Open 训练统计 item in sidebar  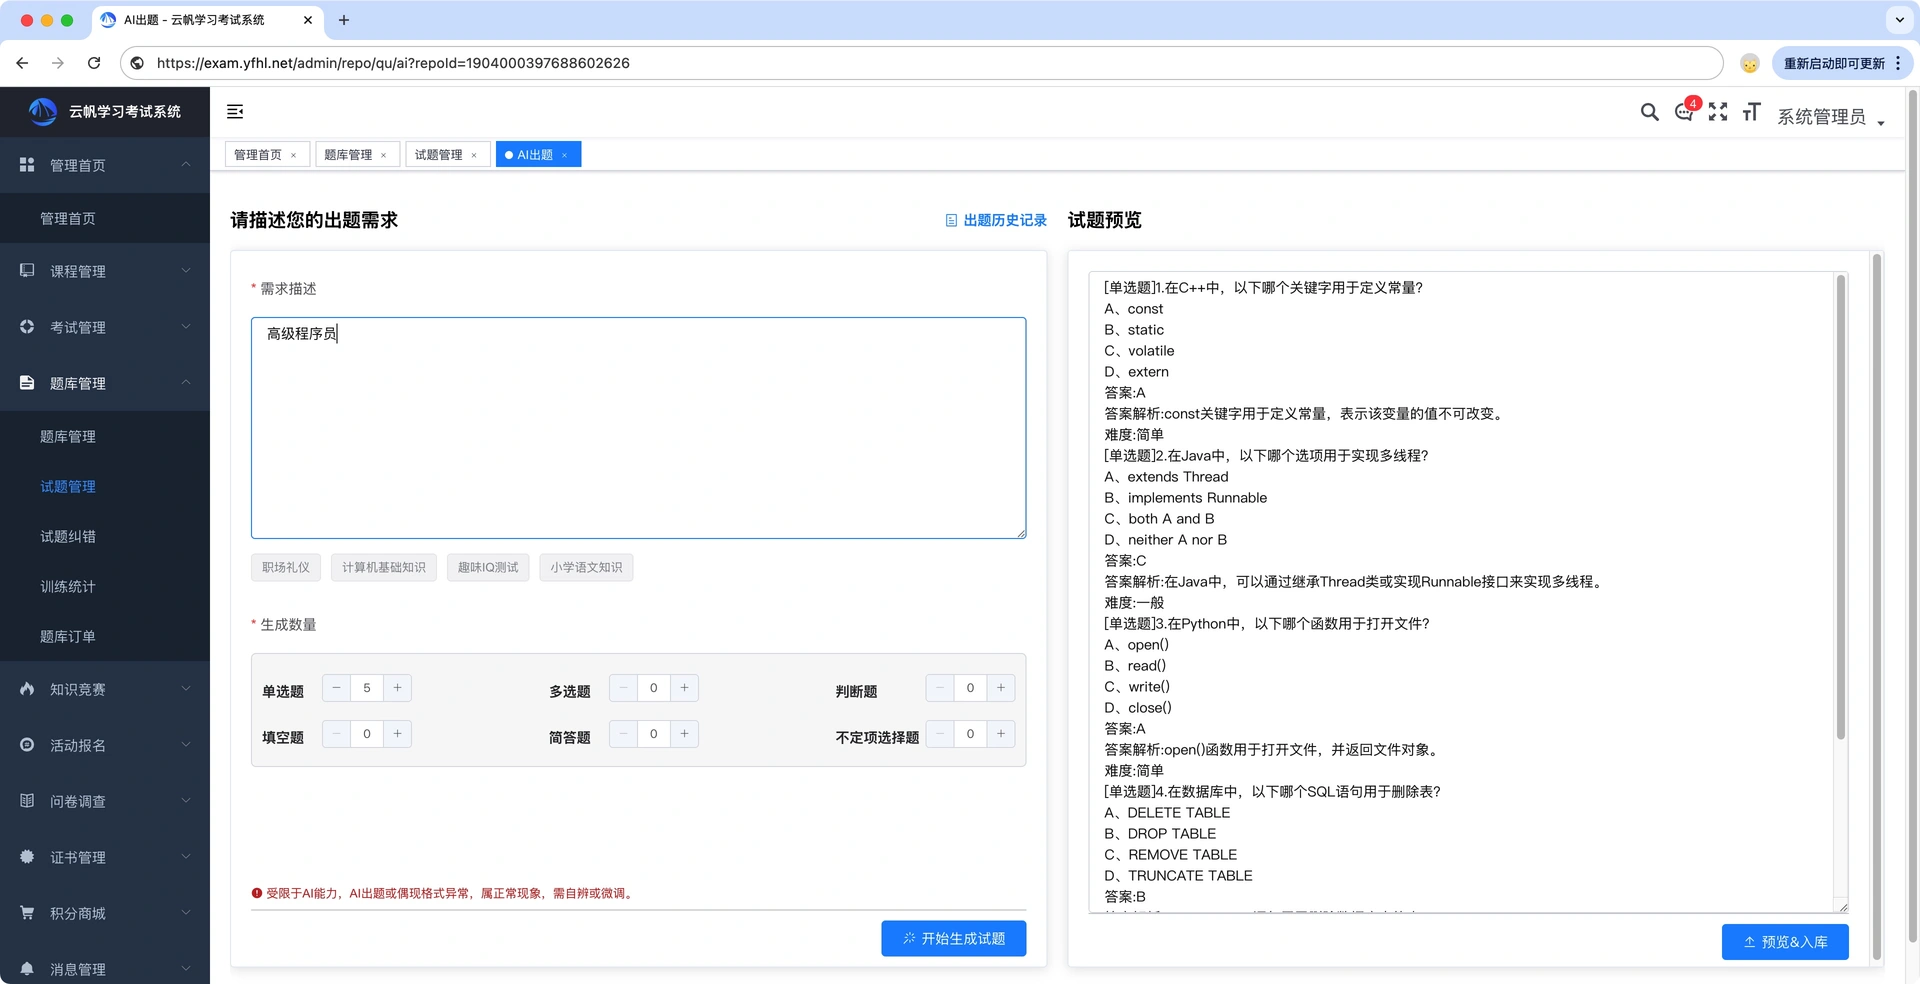[105, 586]
